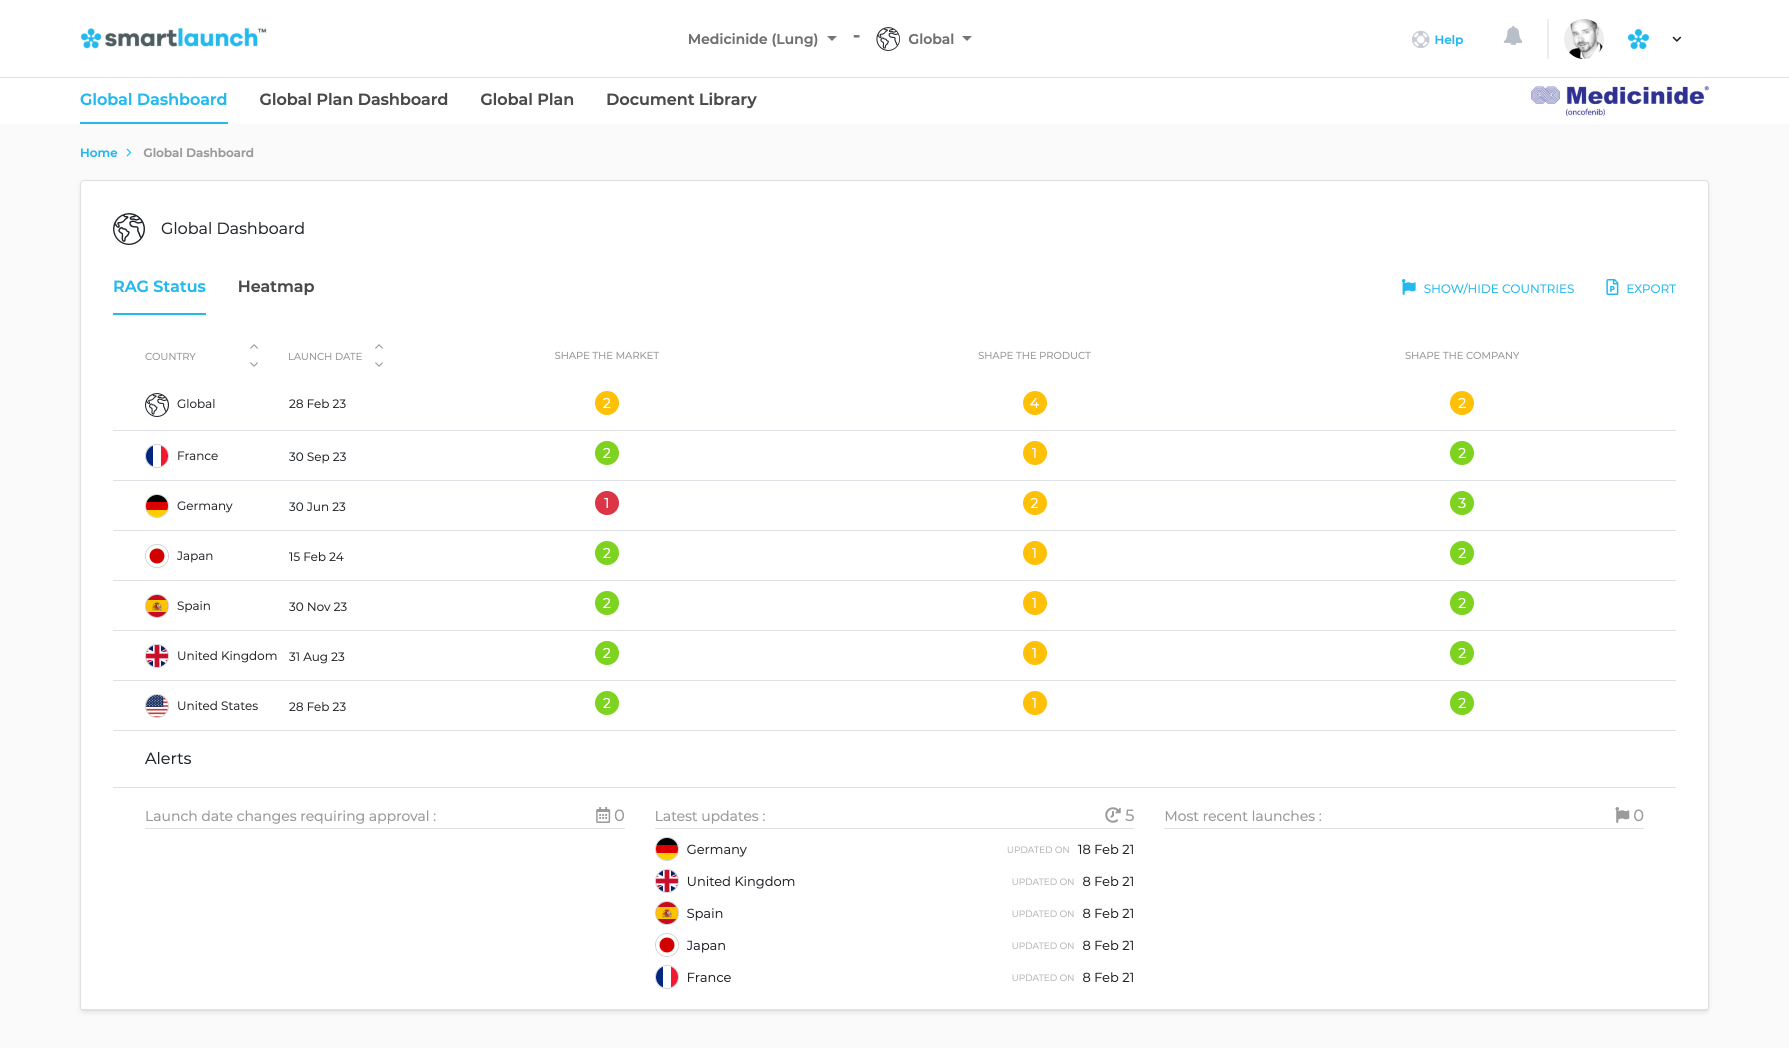Screen dimensions: 1789x1048
Task: Click the globe icon next to Global Dashboard heading
Action: coord(128,228)
